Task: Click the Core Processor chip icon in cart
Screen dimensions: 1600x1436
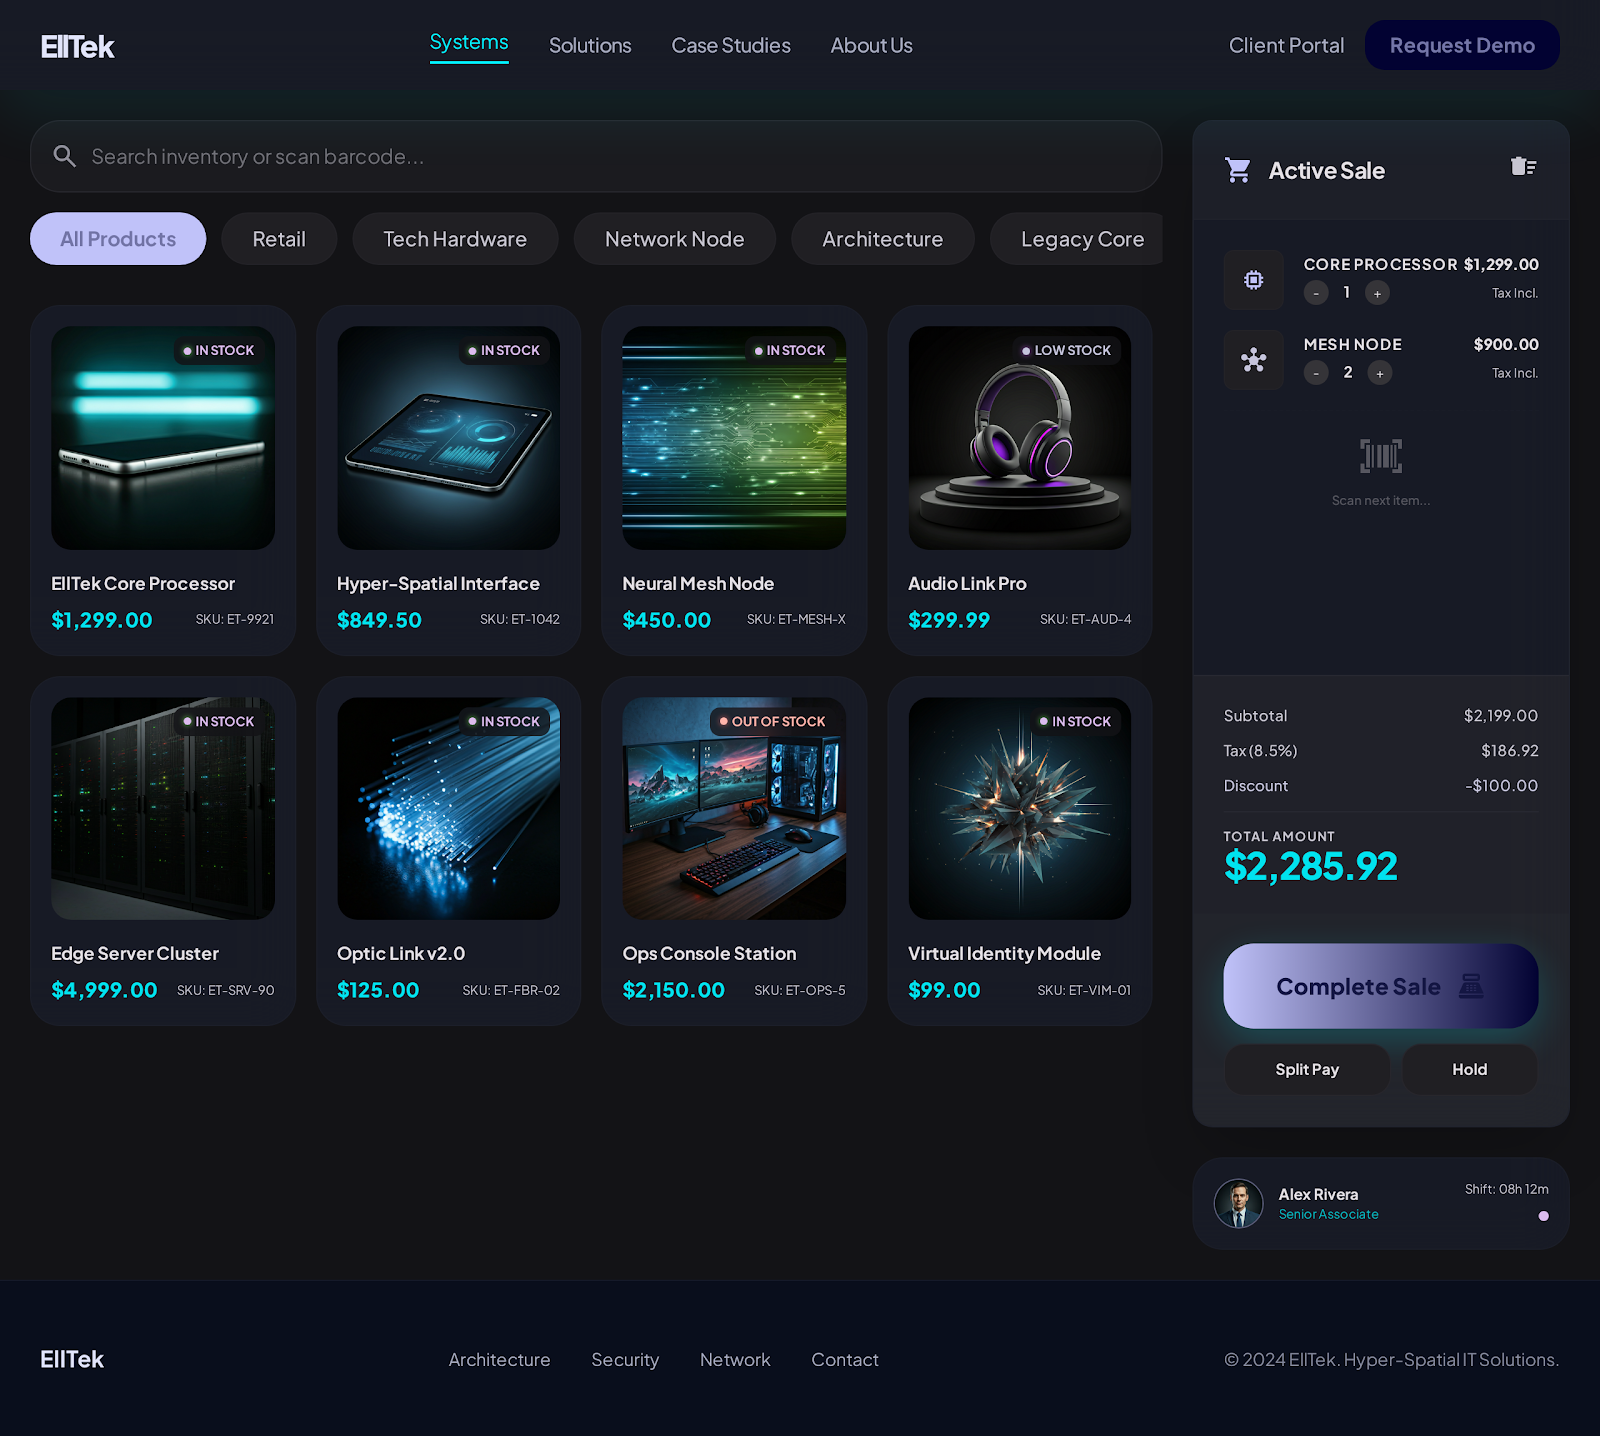Action: click(x=1253, y=280)
